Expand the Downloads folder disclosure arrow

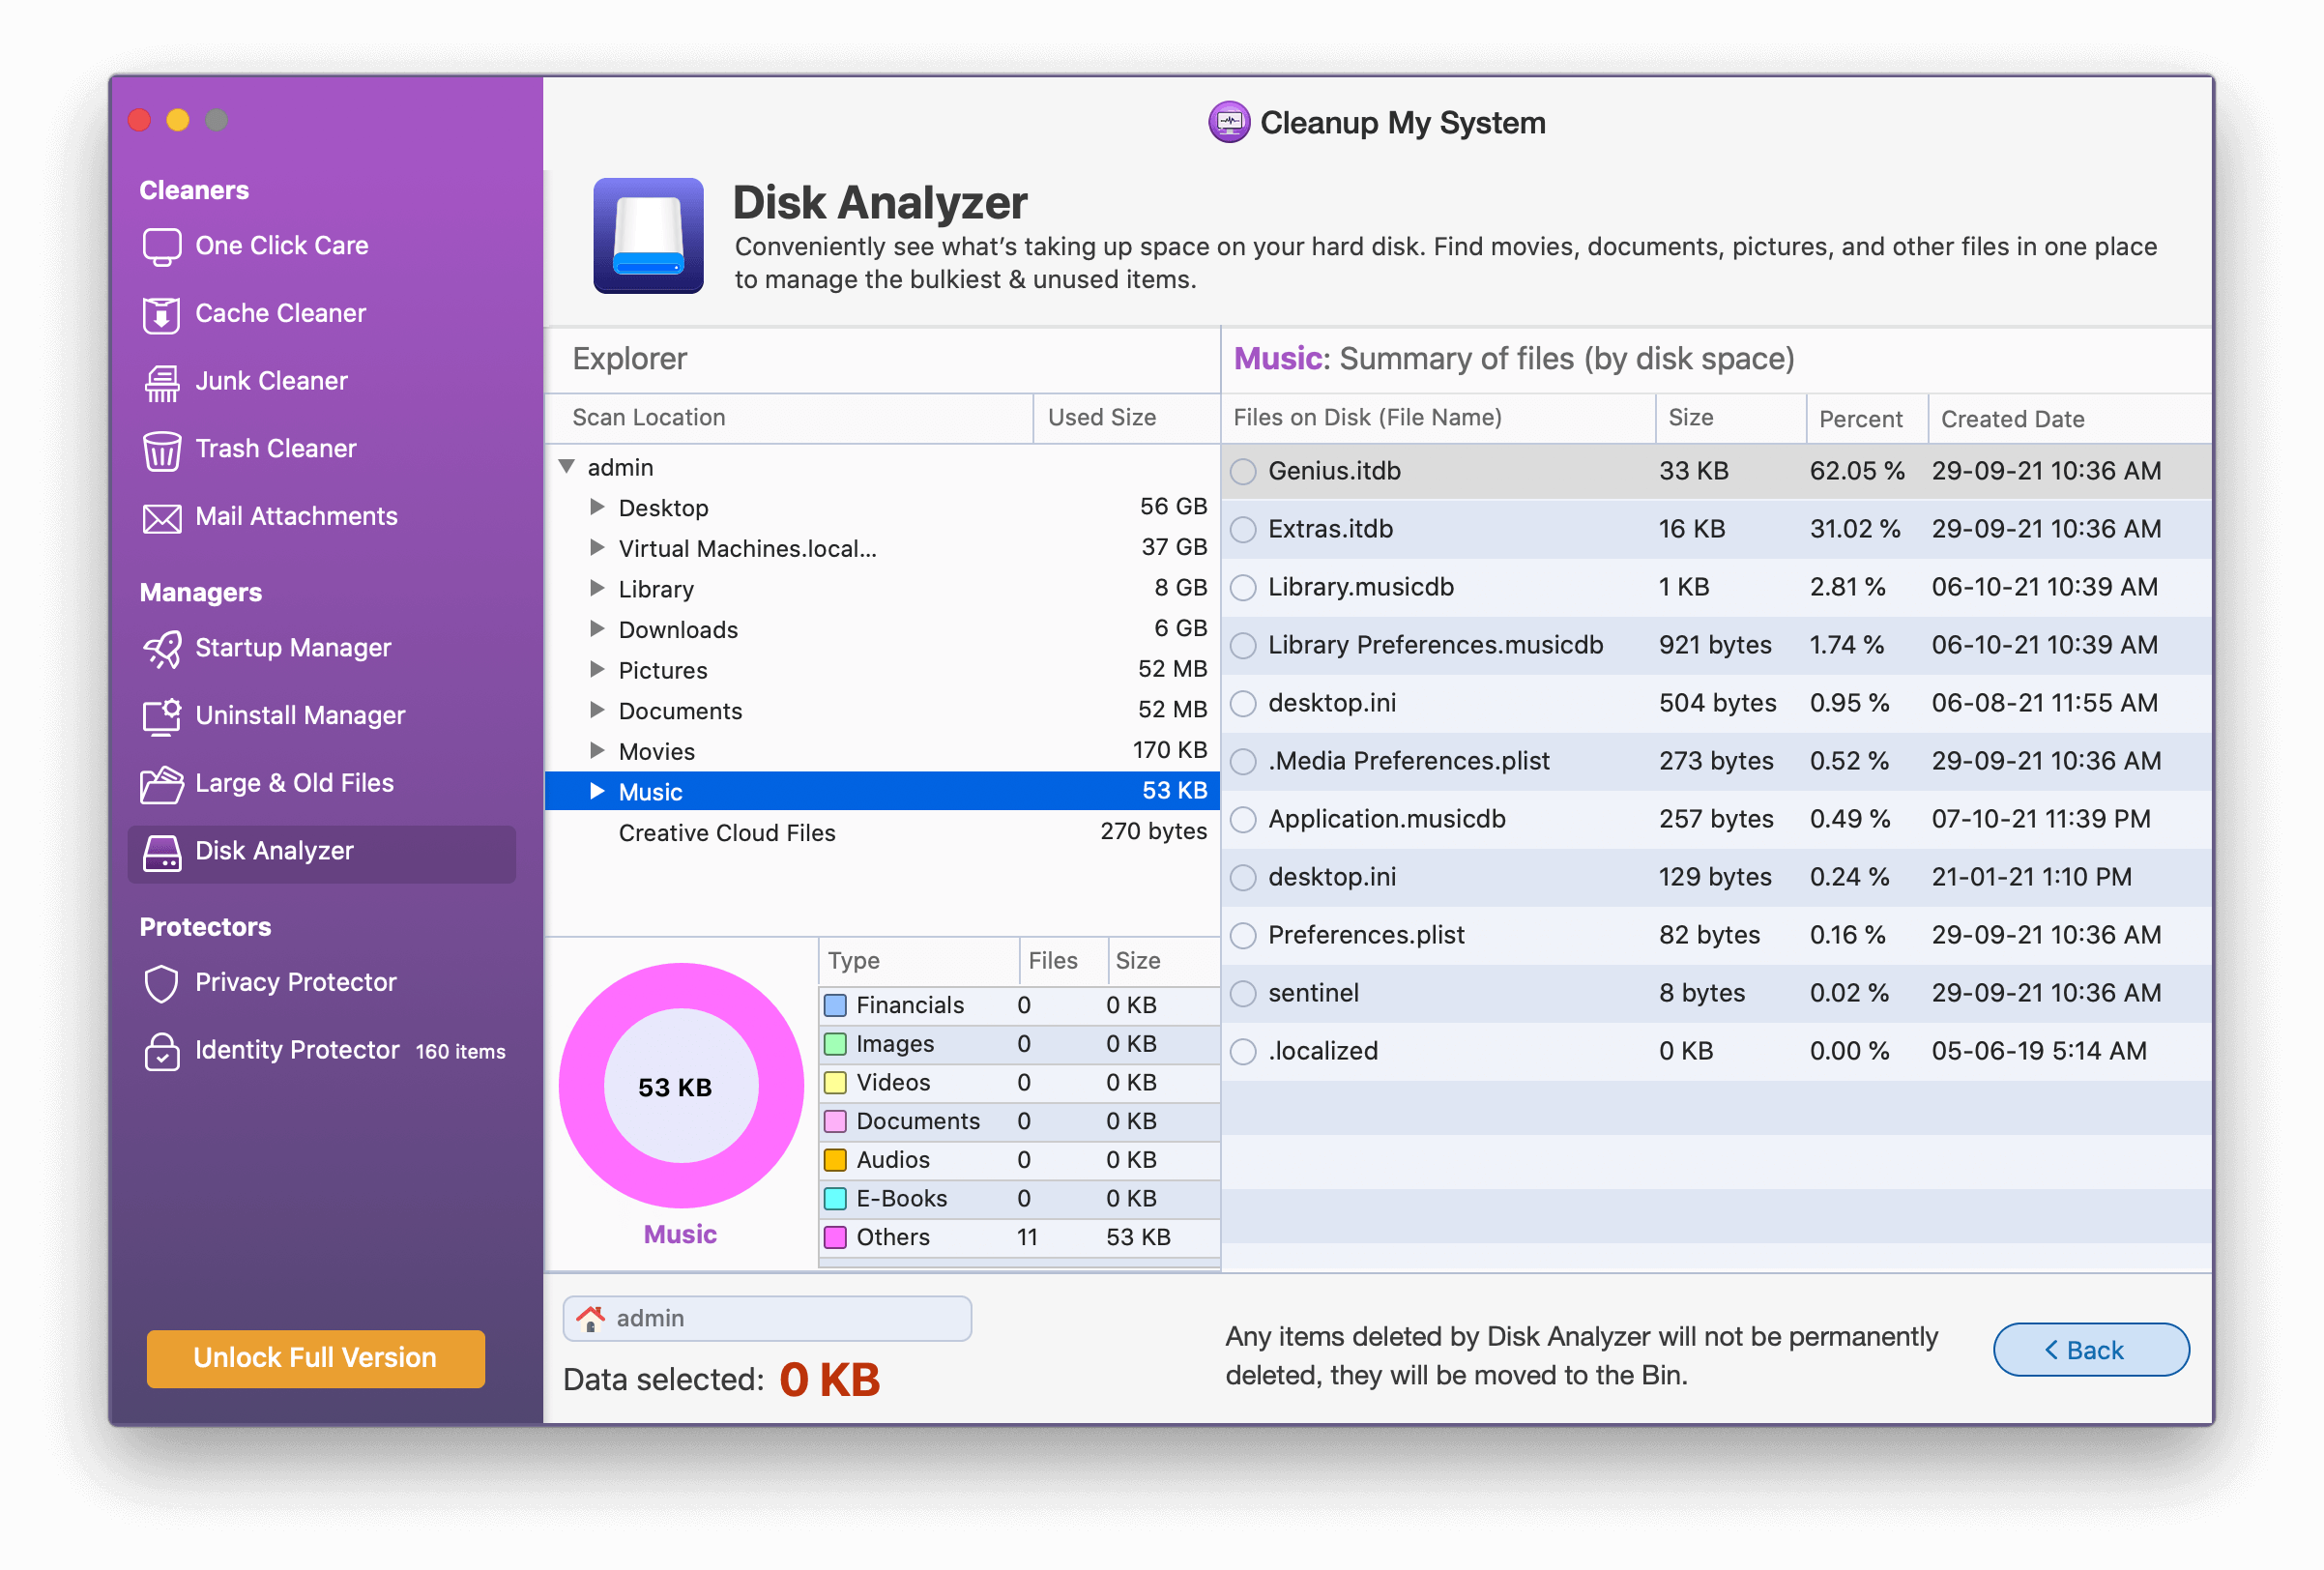pos(597,629)
